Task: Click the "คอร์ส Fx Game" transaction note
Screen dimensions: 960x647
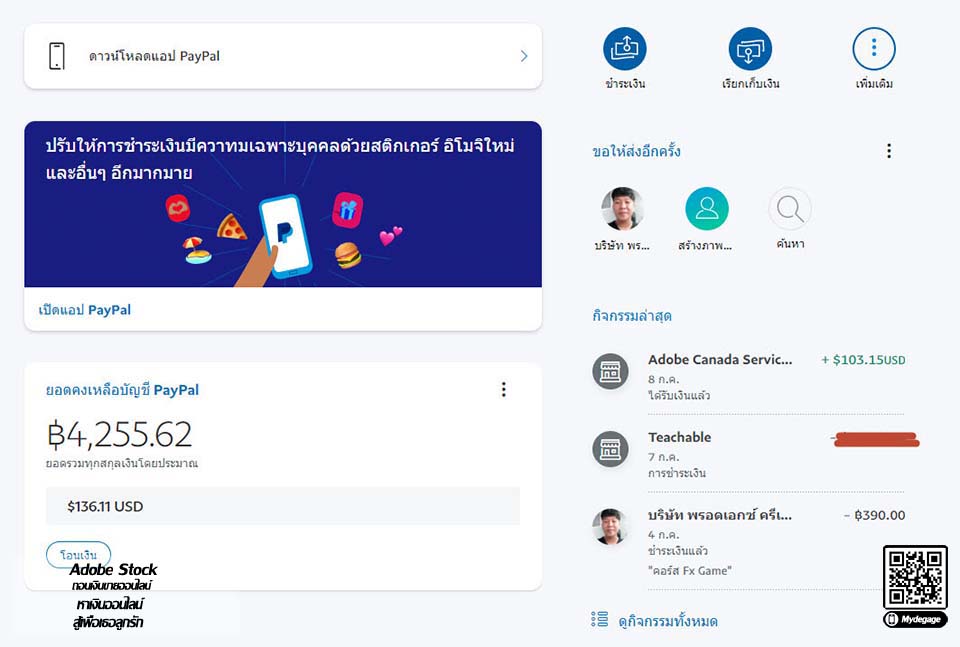Action: pos(689,570)
